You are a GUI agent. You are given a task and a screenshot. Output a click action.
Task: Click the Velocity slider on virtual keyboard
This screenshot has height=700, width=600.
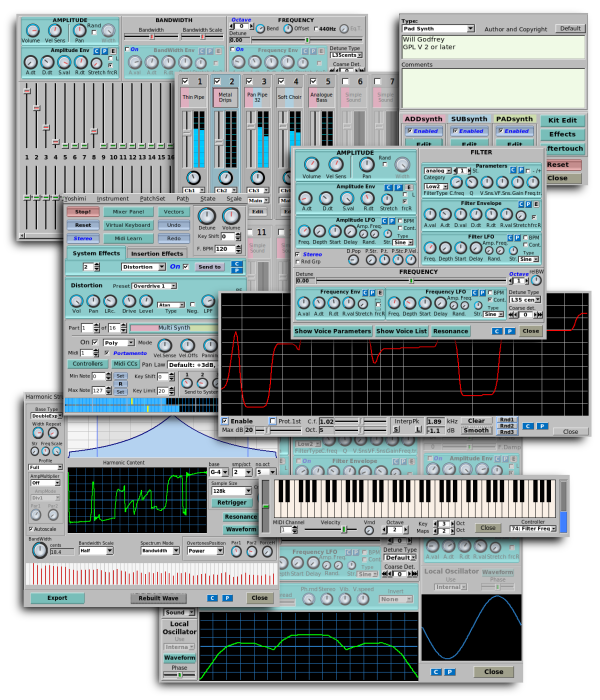coord(331,529)
